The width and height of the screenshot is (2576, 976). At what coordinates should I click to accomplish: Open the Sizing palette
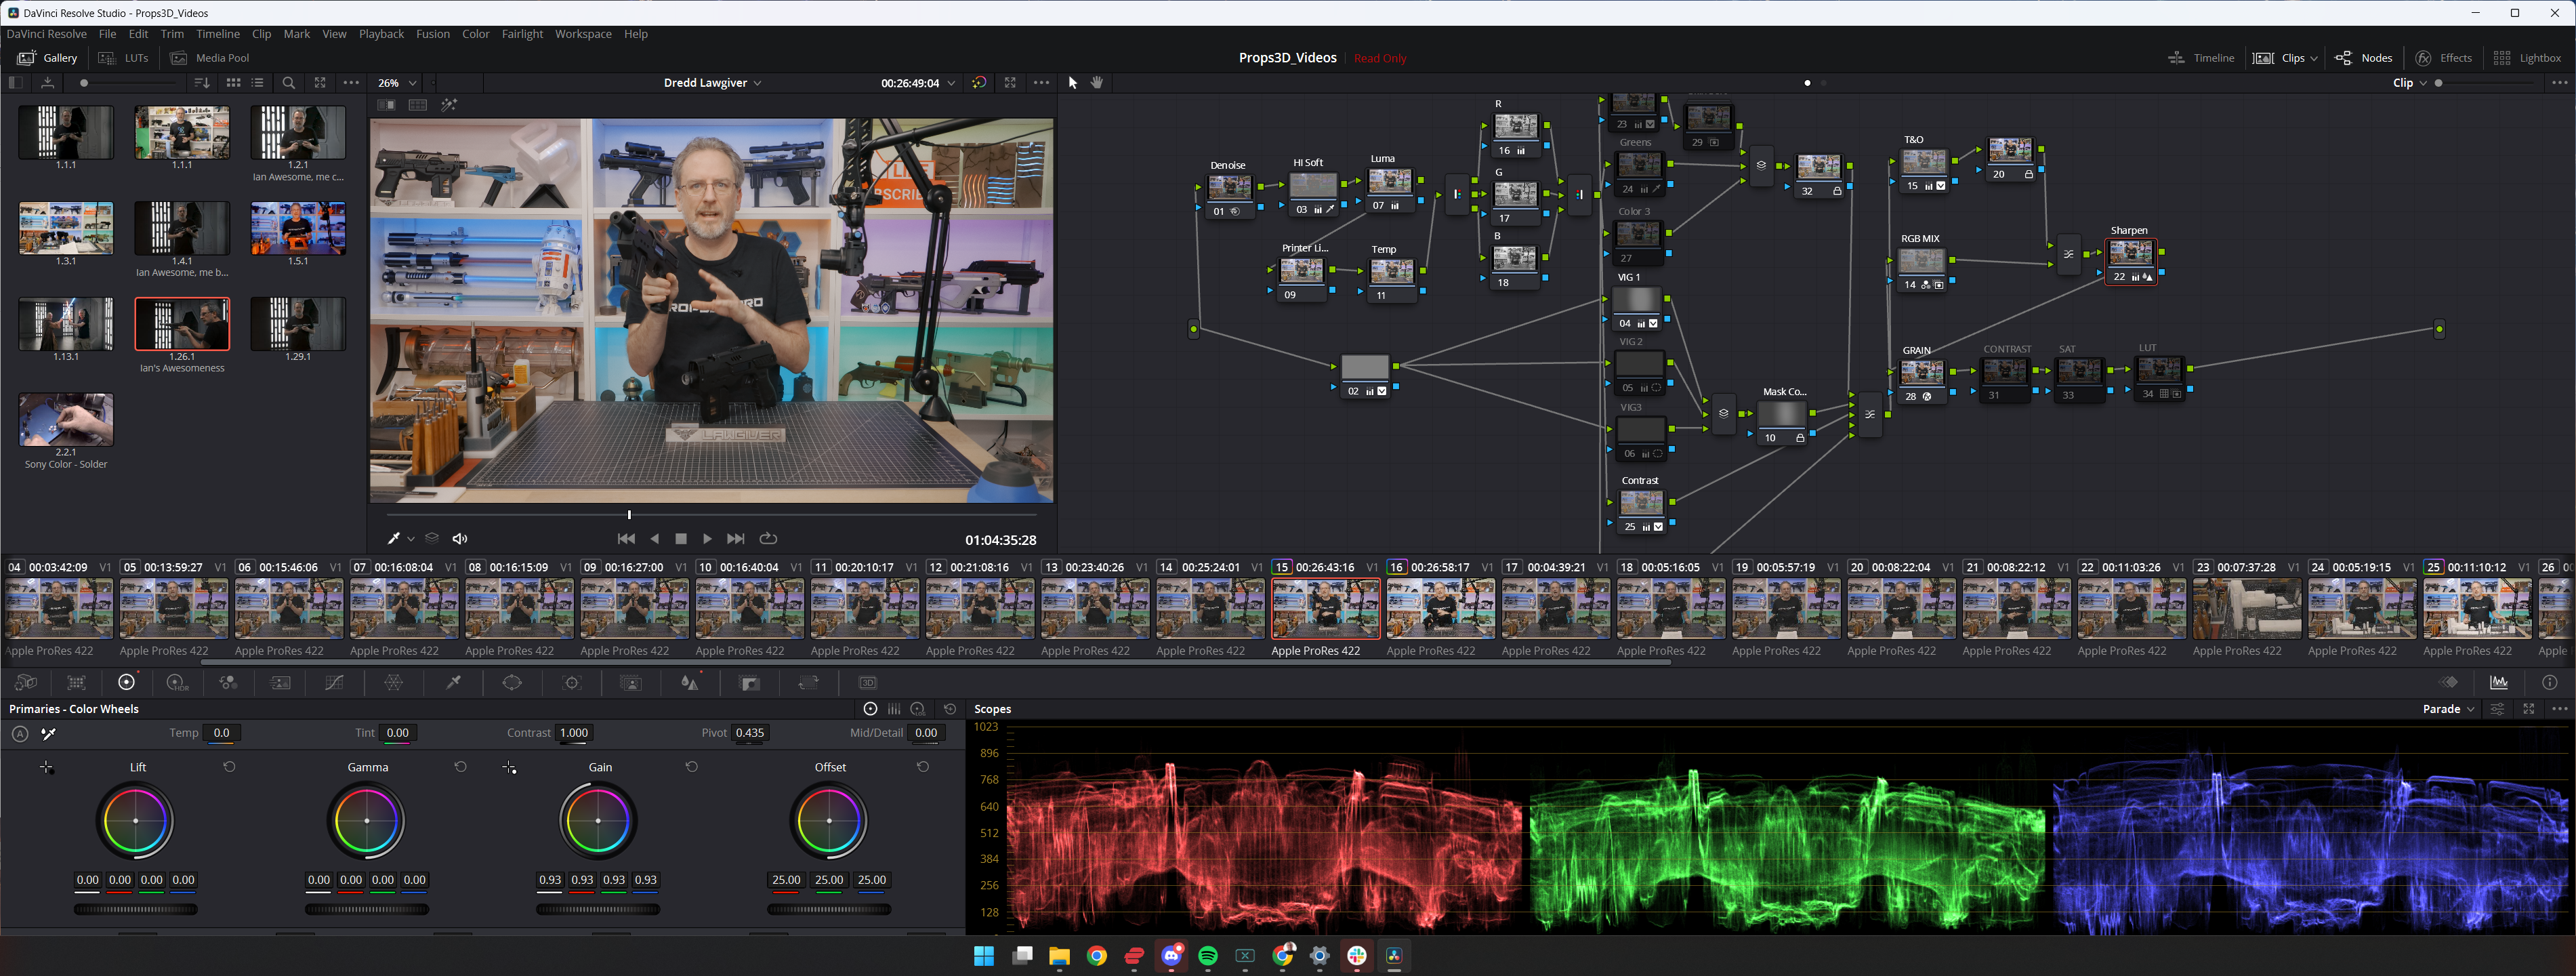[x=809, y=682]
